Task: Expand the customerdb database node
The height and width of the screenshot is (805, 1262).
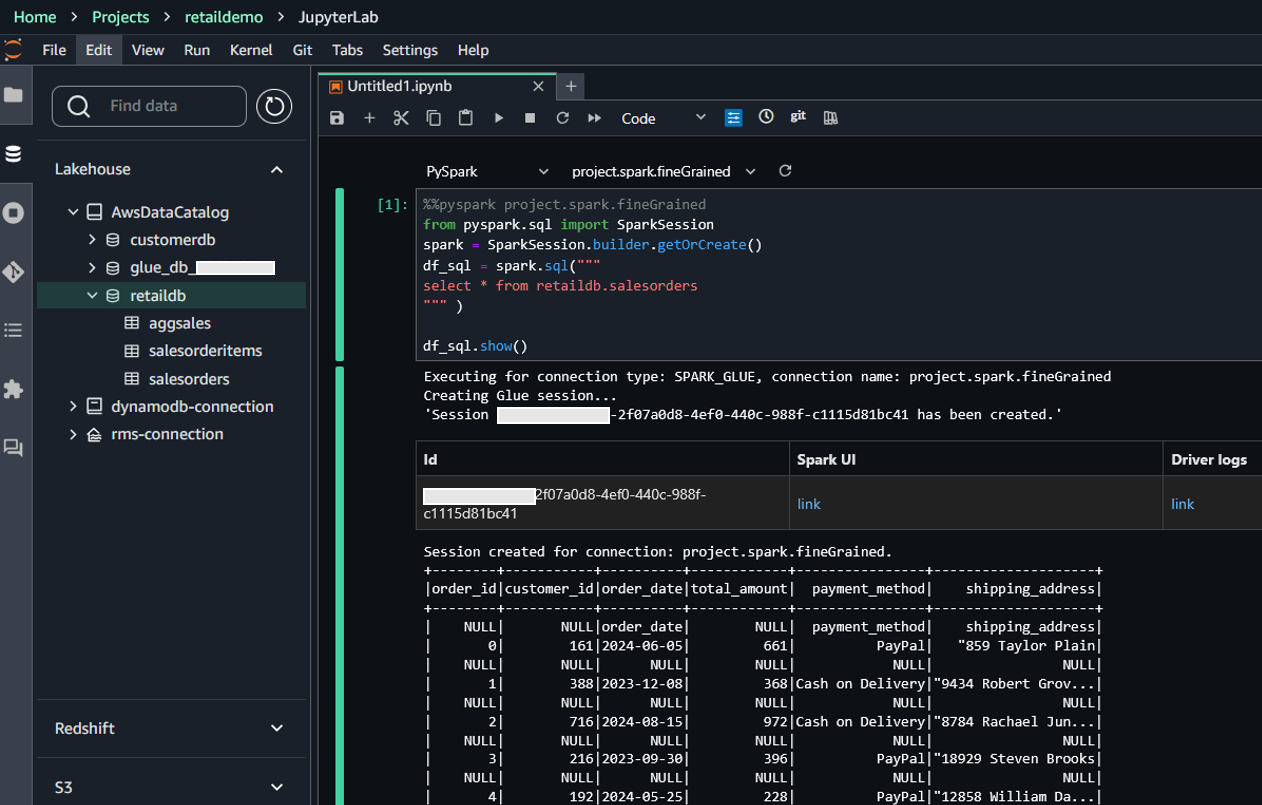Action: point(92,240)
